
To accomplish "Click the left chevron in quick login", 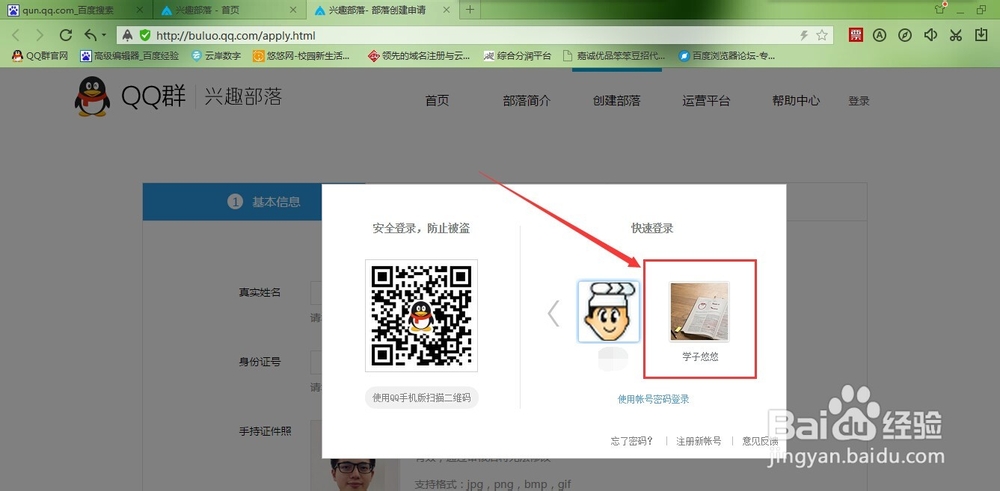I will (x=554, y=313).
